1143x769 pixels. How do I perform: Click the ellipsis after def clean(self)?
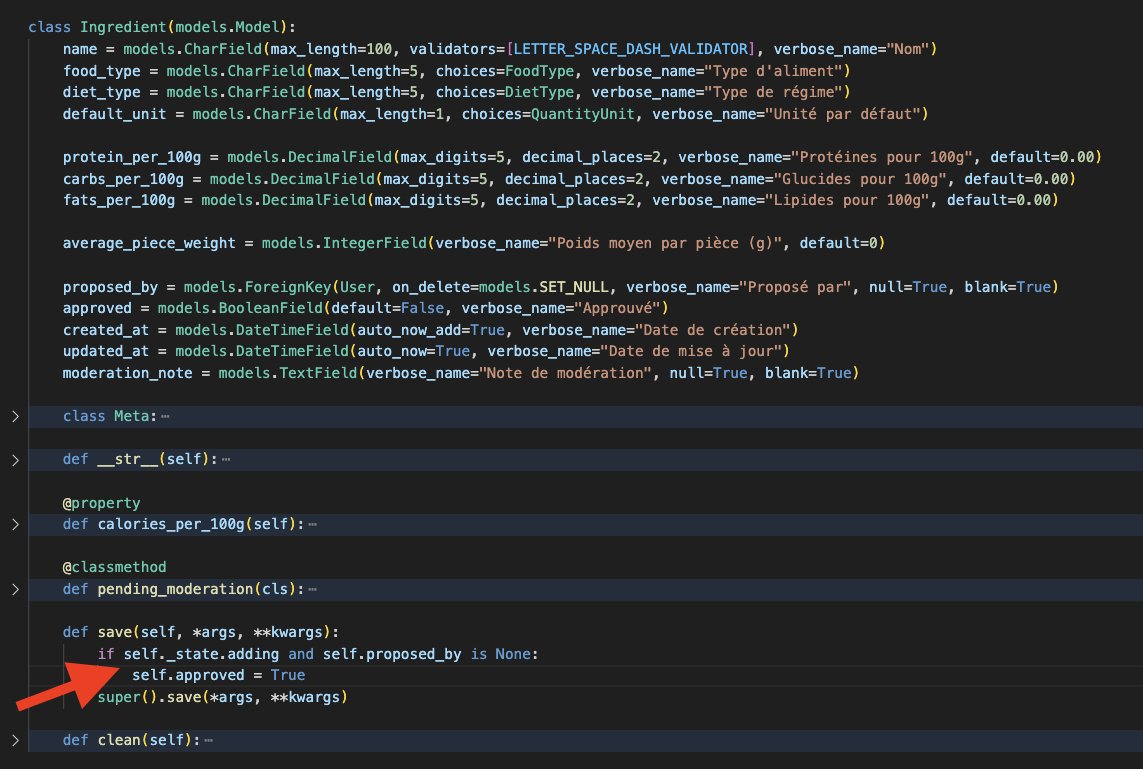pos(208,740)
